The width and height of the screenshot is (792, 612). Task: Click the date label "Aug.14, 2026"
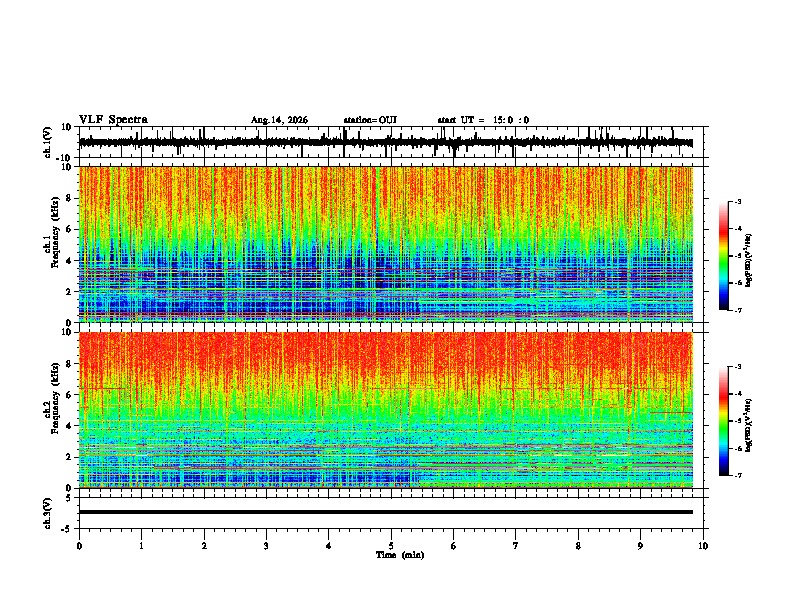pyautogui.click(x=279, y=120)
